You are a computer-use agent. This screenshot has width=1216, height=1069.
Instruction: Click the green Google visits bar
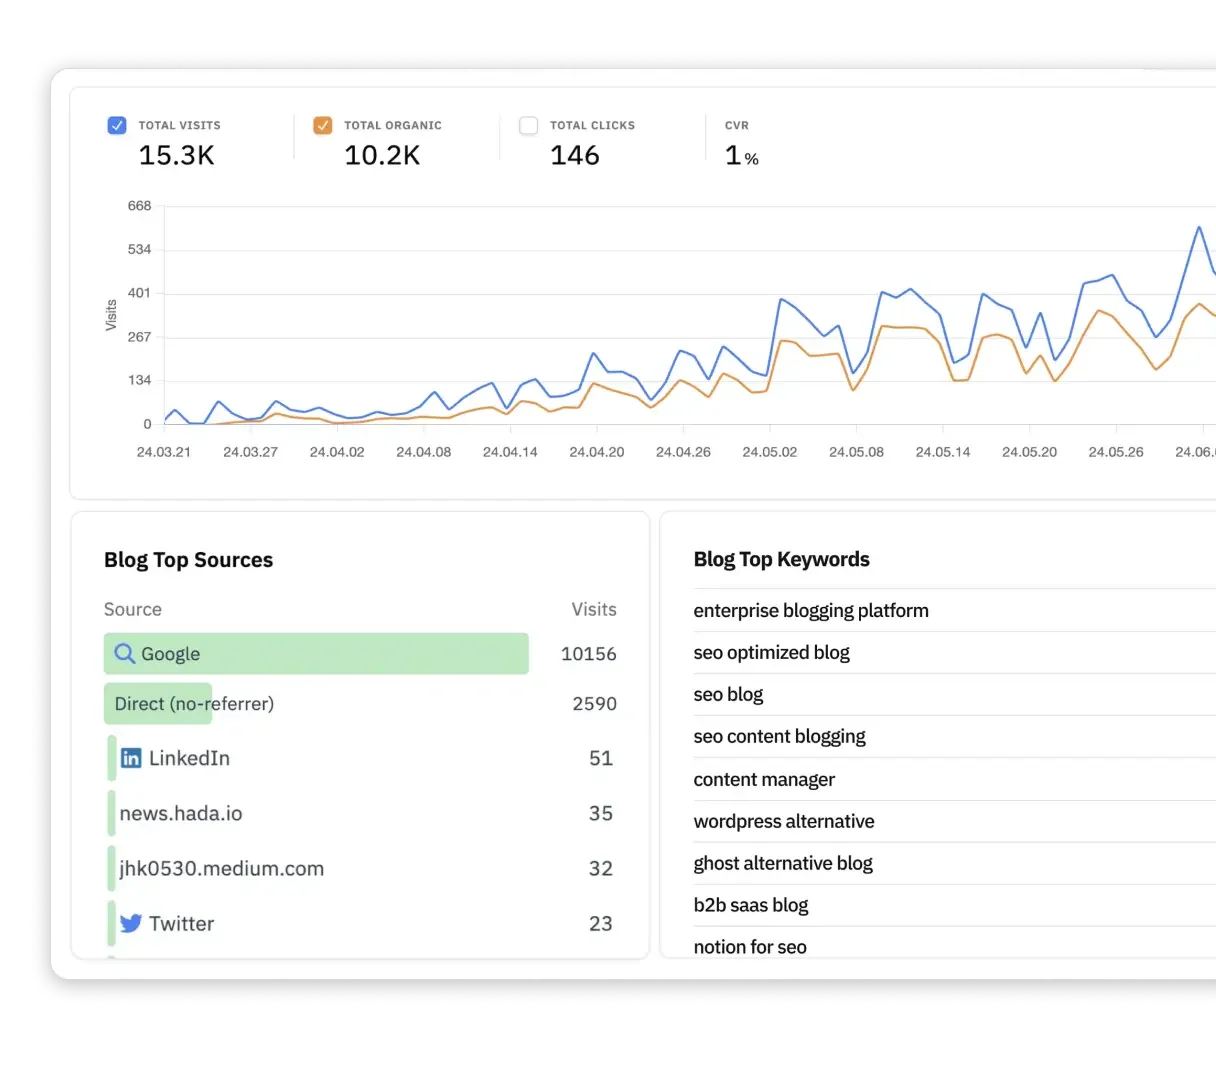[316, 653]
